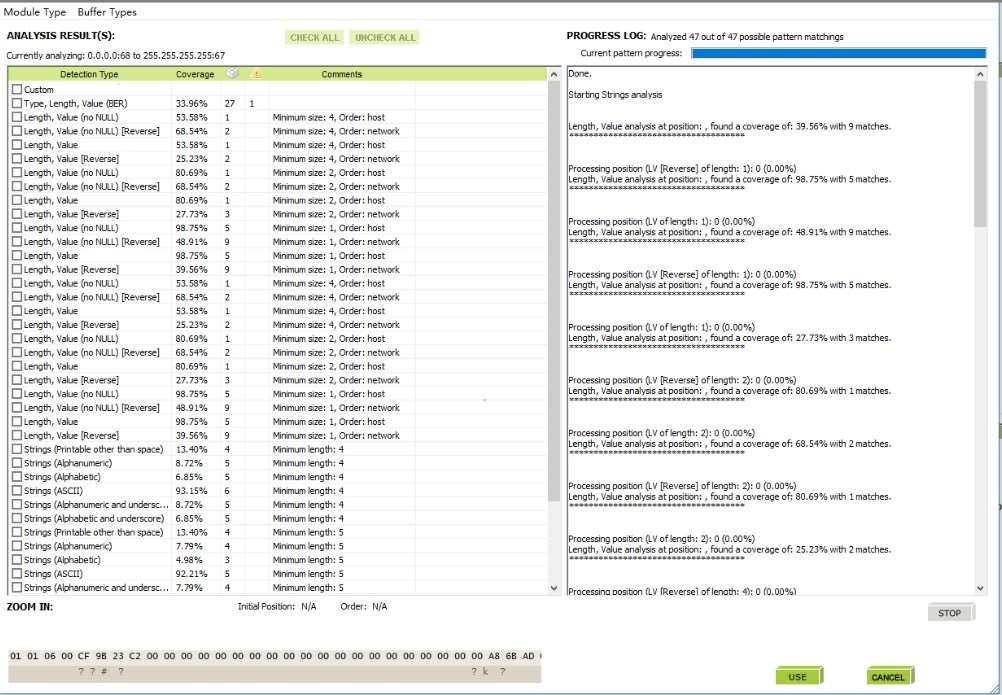
Task: Click the current pattern progress bar
Action: (x=838, y=53)
